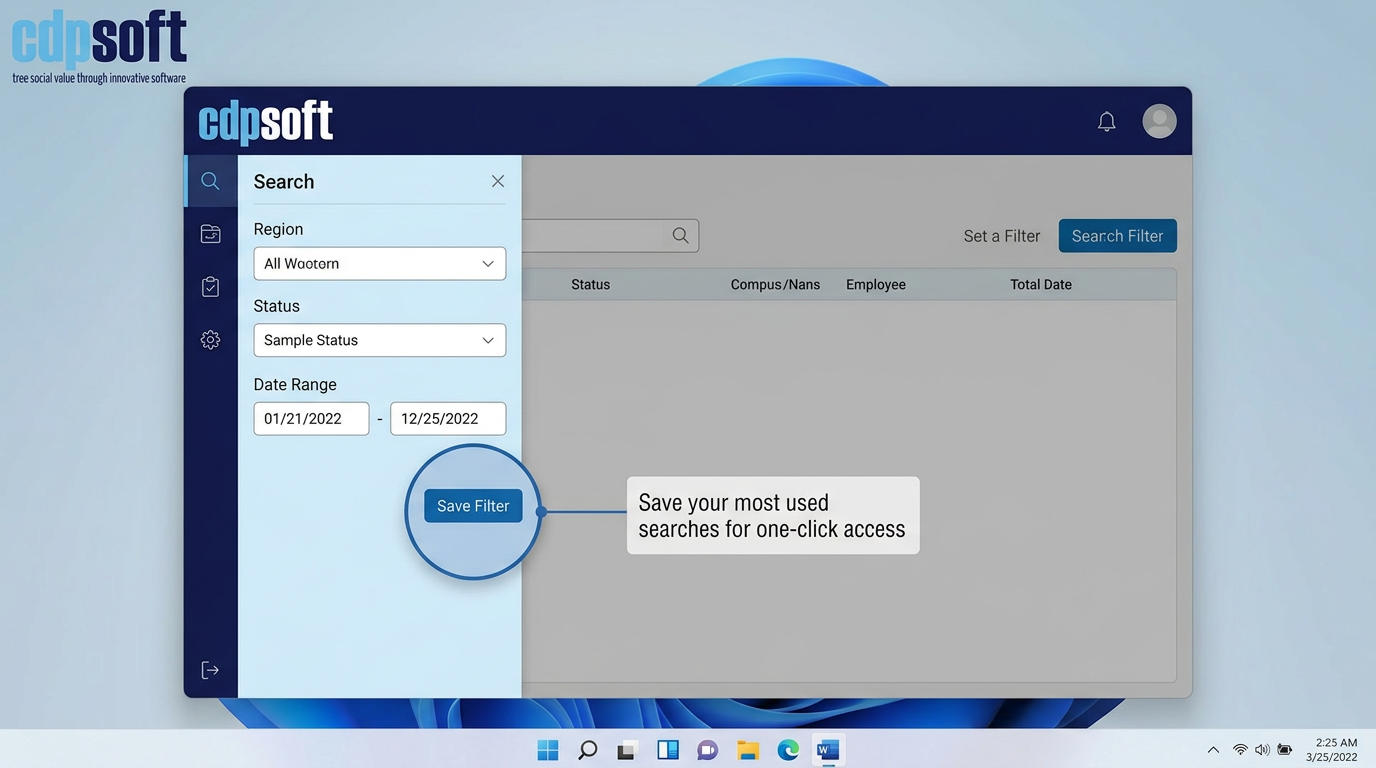
Task: Open the clipboard checklist sidebar icon
Action: pyautogui.click(x=210, y=287)
